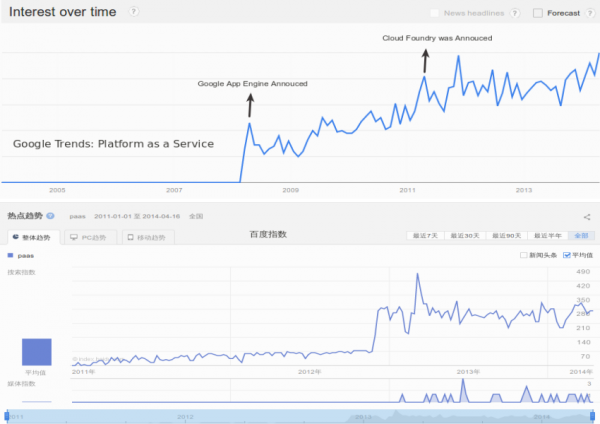Click the paas legend color square
Image resolution: width=600 pixels, height=424 pixels.
pos(10,255)
